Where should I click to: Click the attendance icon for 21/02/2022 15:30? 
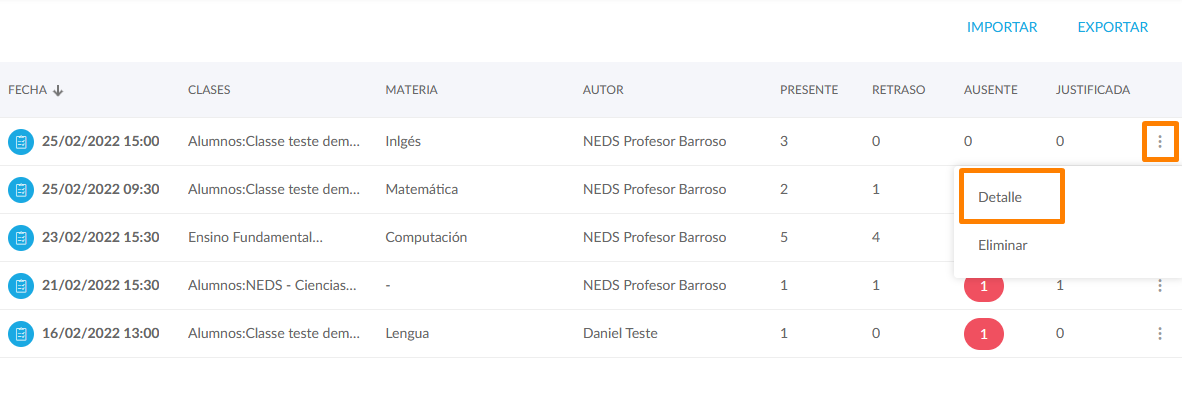coord(21,286)
